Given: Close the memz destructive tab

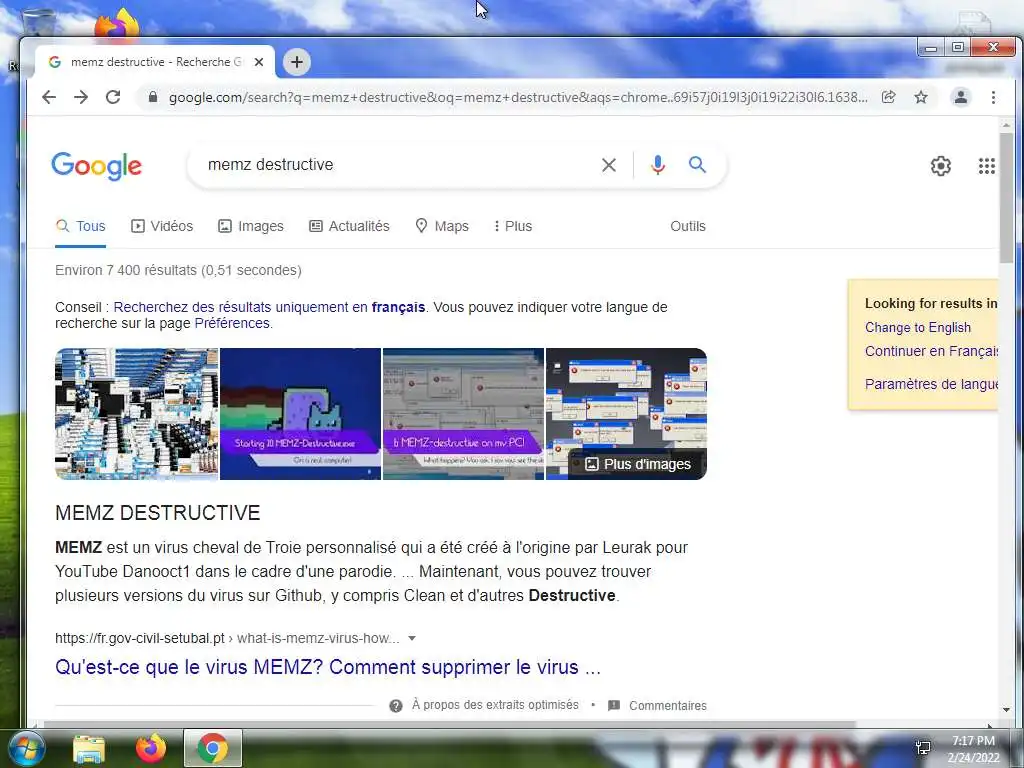Looking at the screenshot, I should (x=259, y=62).
